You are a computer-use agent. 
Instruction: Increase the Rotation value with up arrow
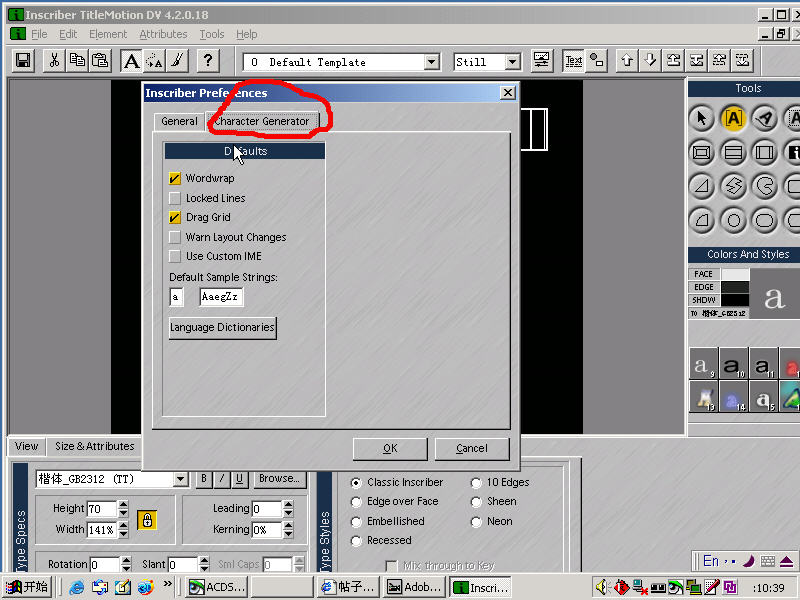pos(126,560)
